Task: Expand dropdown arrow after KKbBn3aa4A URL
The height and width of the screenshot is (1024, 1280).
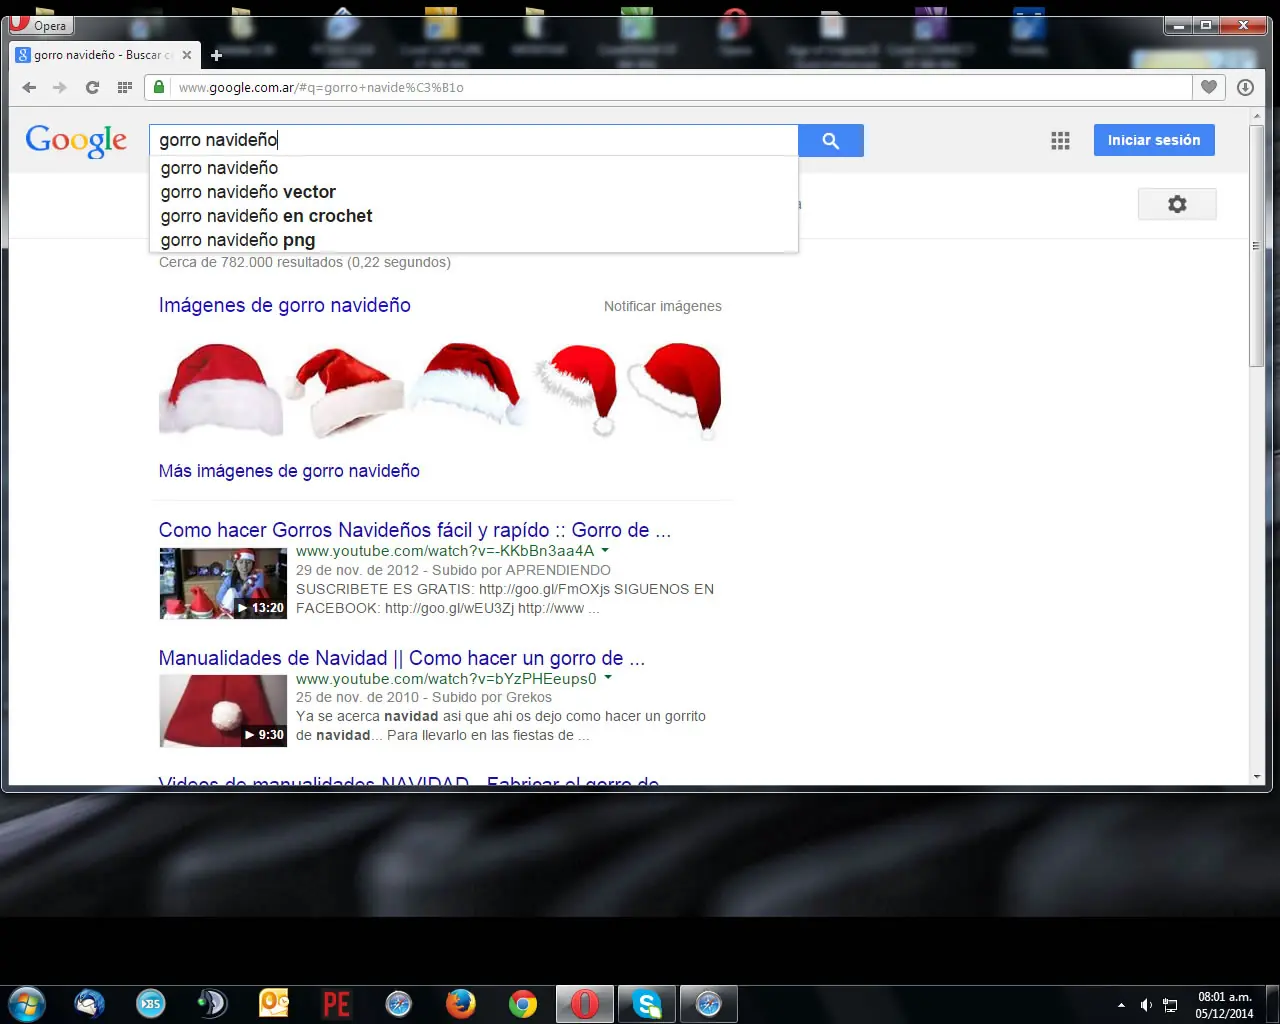Action: [x=605, y=550]
